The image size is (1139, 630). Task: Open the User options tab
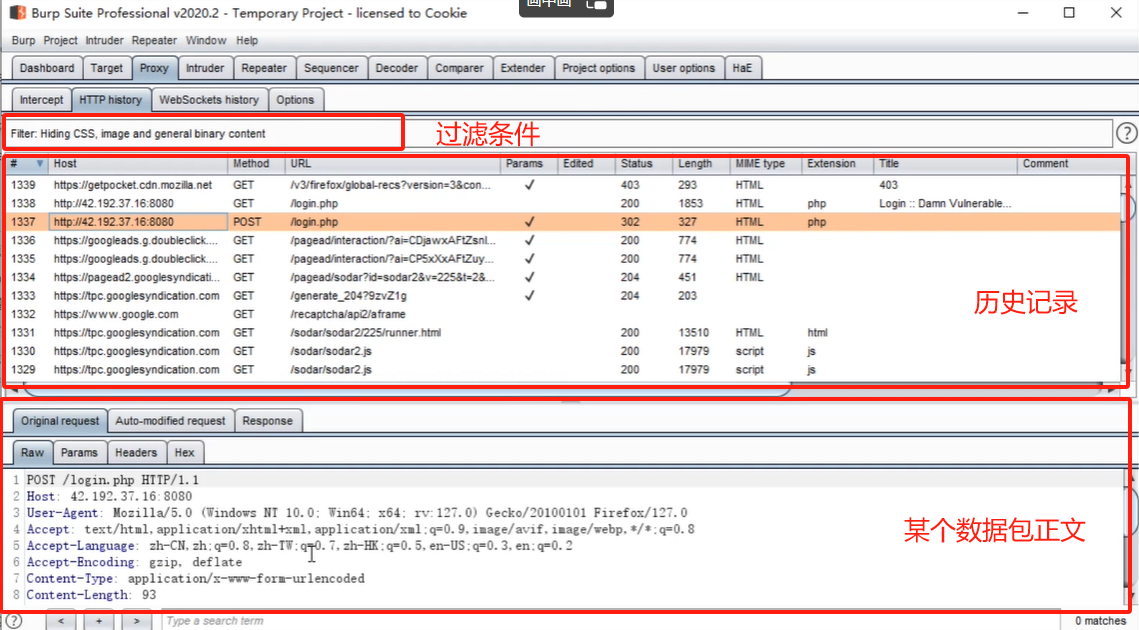684,68
